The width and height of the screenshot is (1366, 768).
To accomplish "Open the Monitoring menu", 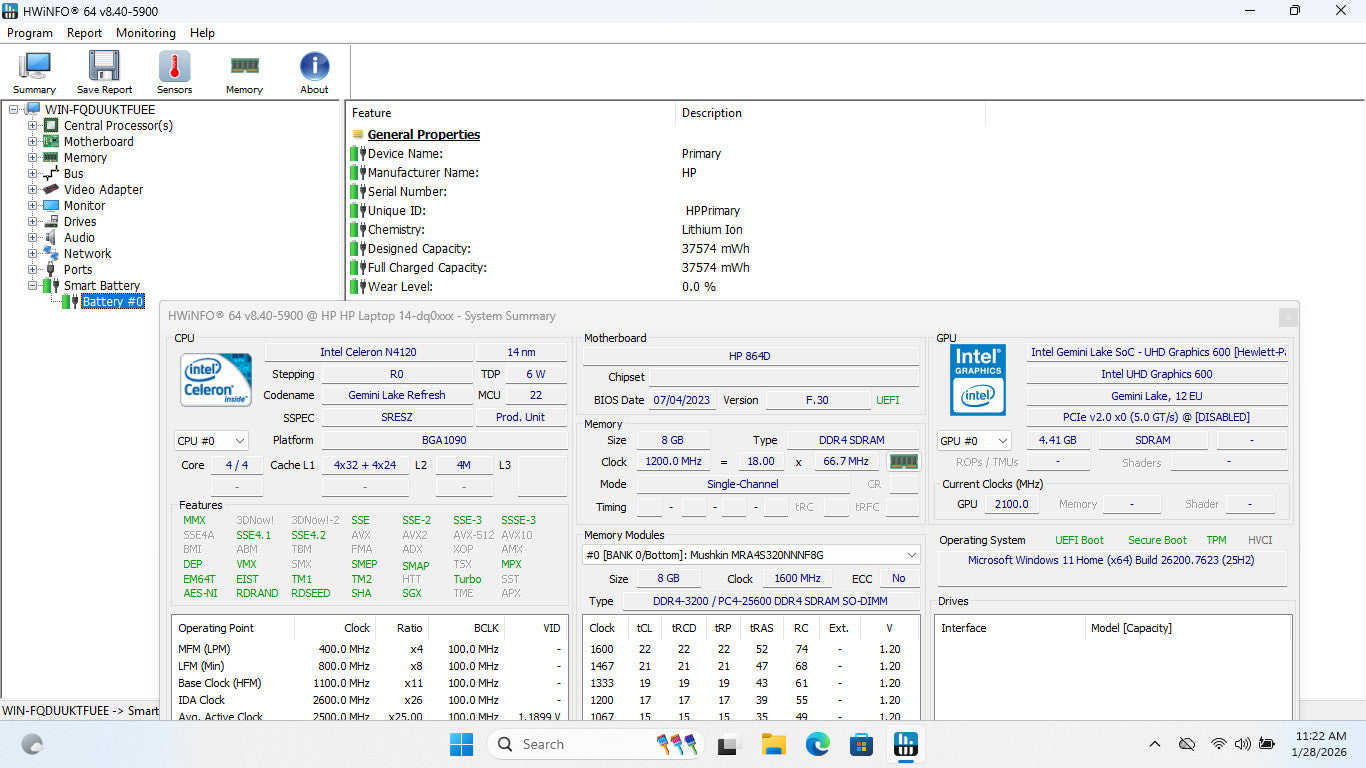I will 145,33.
